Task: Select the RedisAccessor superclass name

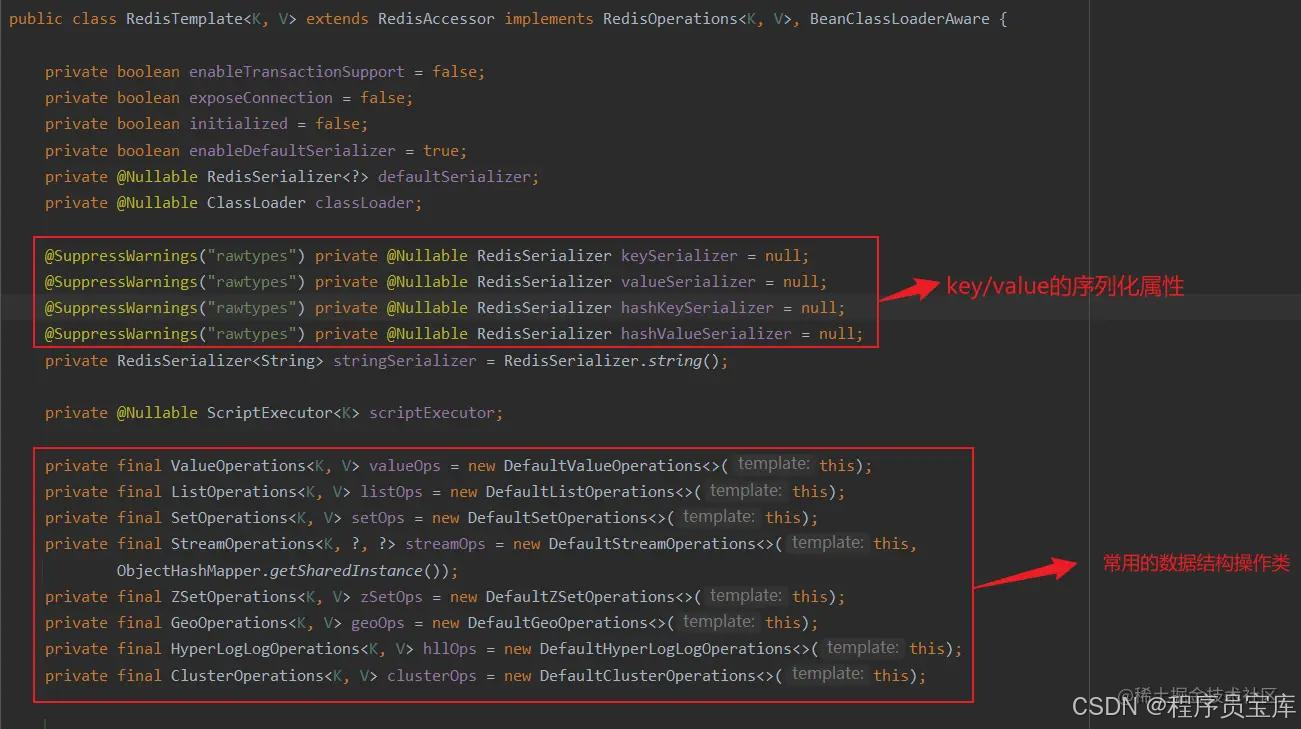Action: pos(436,18)
